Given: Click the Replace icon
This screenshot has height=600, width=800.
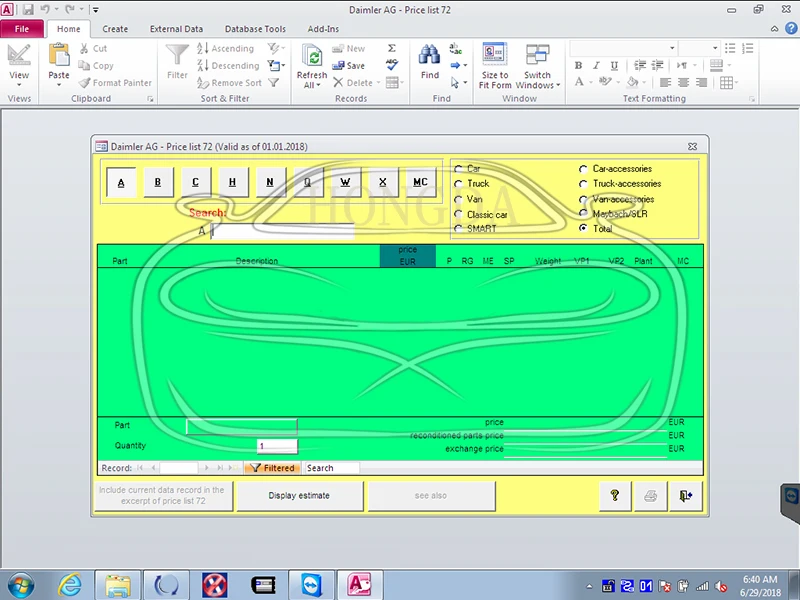Looking at the screenshot, I should (456, 49).
